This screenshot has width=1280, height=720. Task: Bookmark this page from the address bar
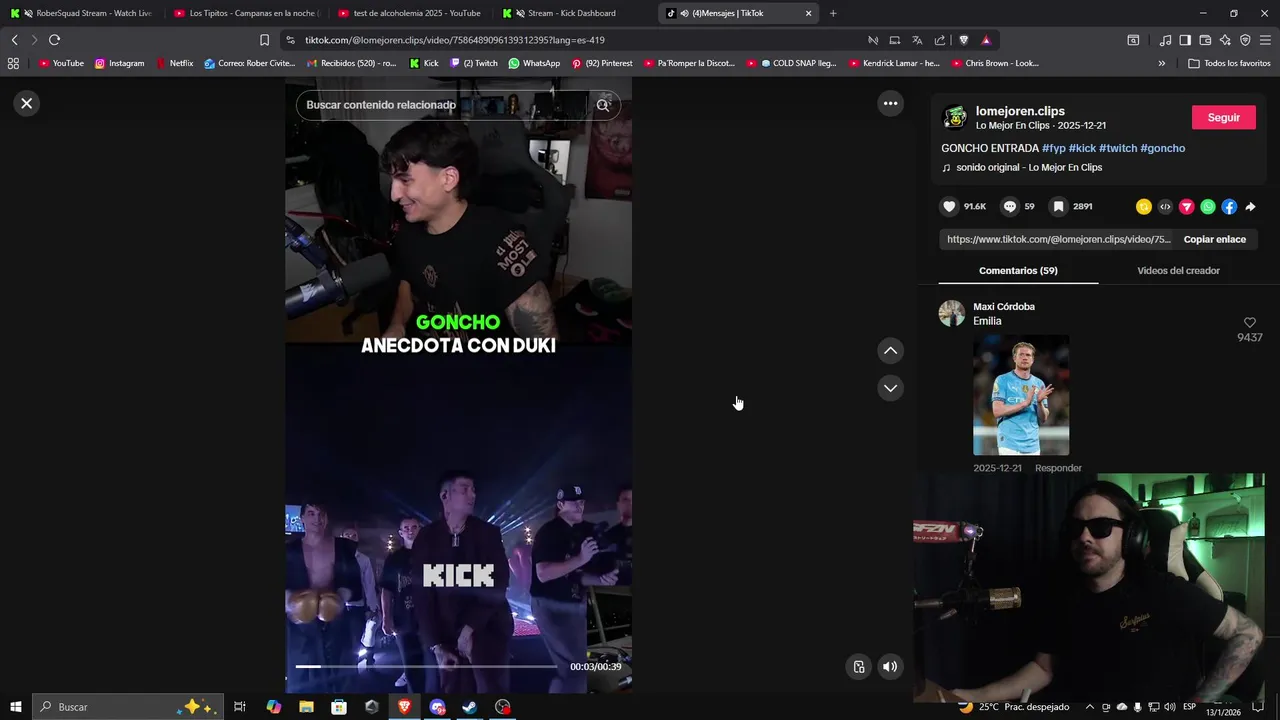(264, 40)
